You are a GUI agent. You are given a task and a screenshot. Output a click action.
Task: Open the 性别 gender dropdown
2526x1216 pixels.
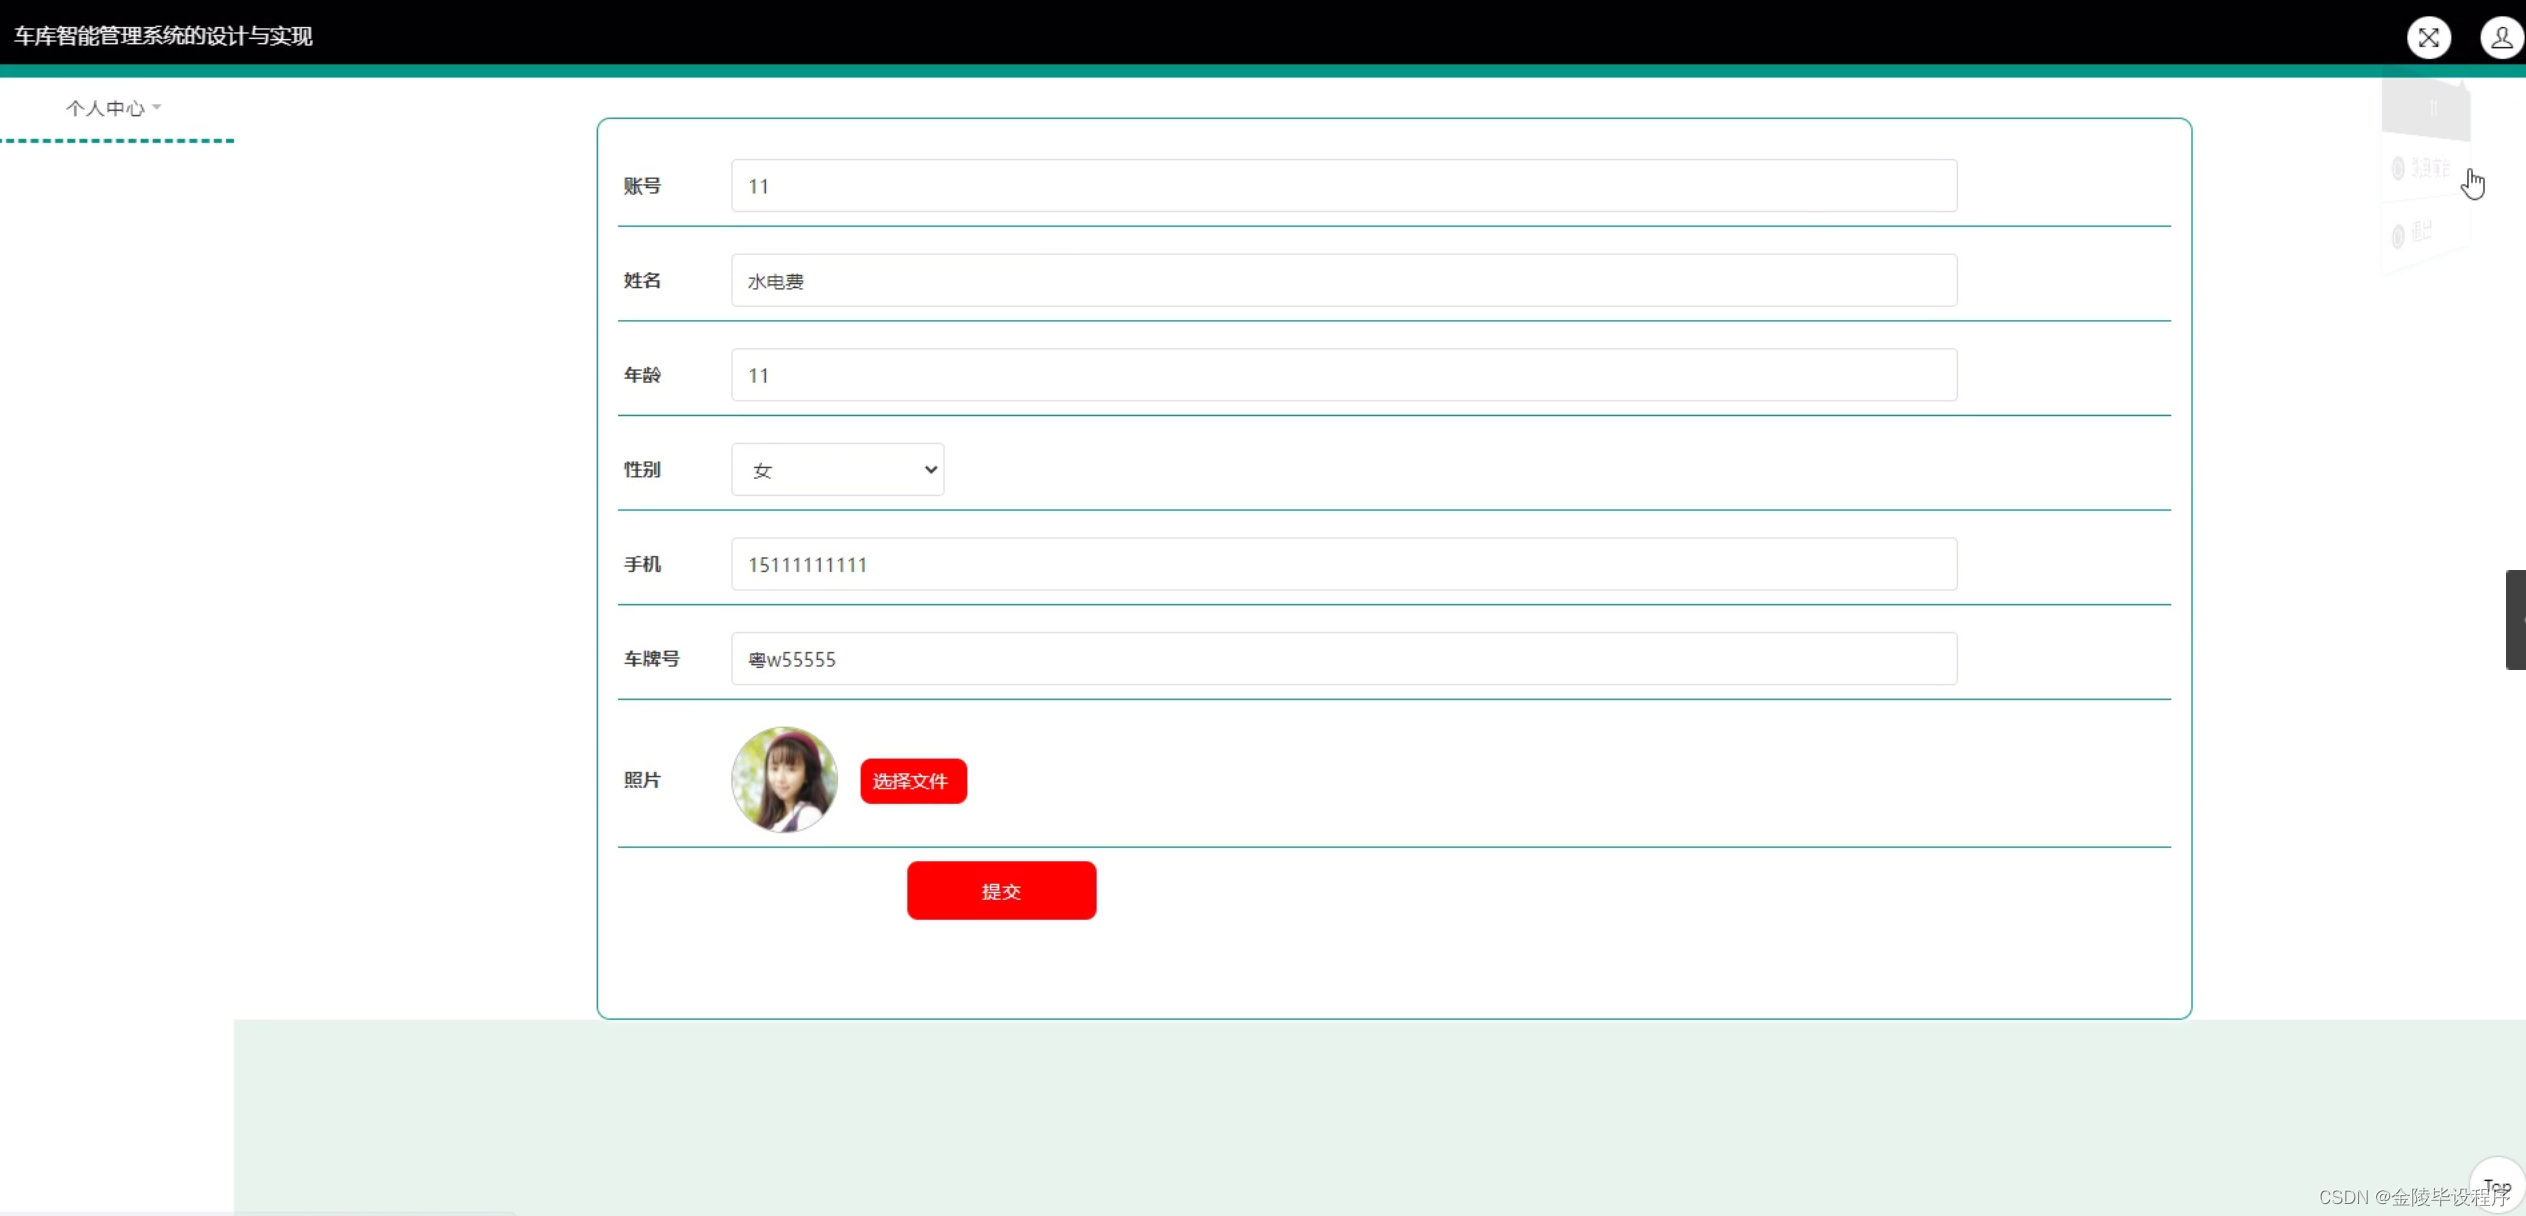click(837, 469)
